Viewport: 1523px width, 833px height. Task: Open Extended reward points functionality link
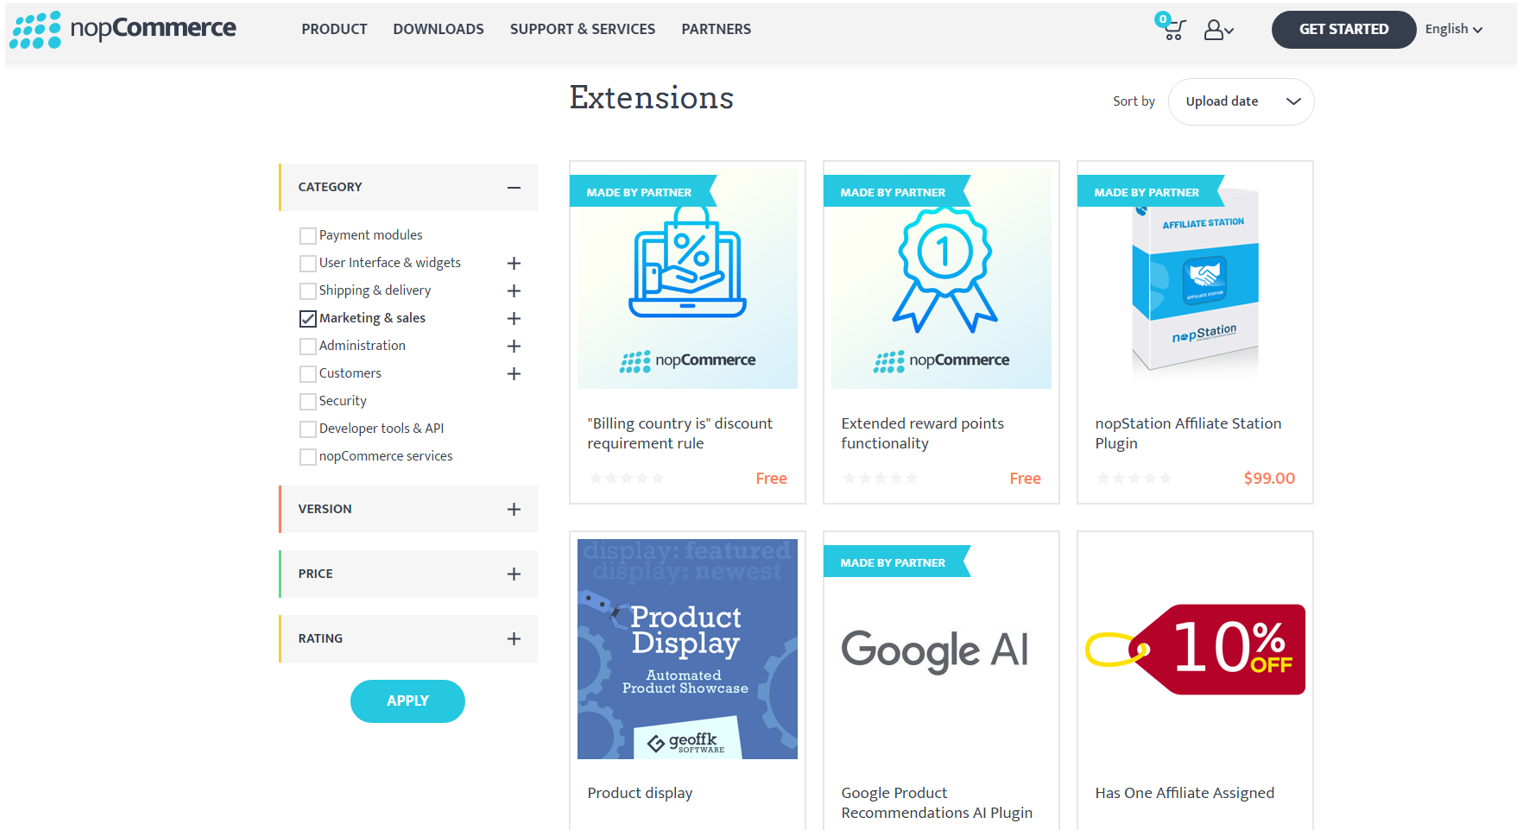pyautogui.click(x=922, y=433)
